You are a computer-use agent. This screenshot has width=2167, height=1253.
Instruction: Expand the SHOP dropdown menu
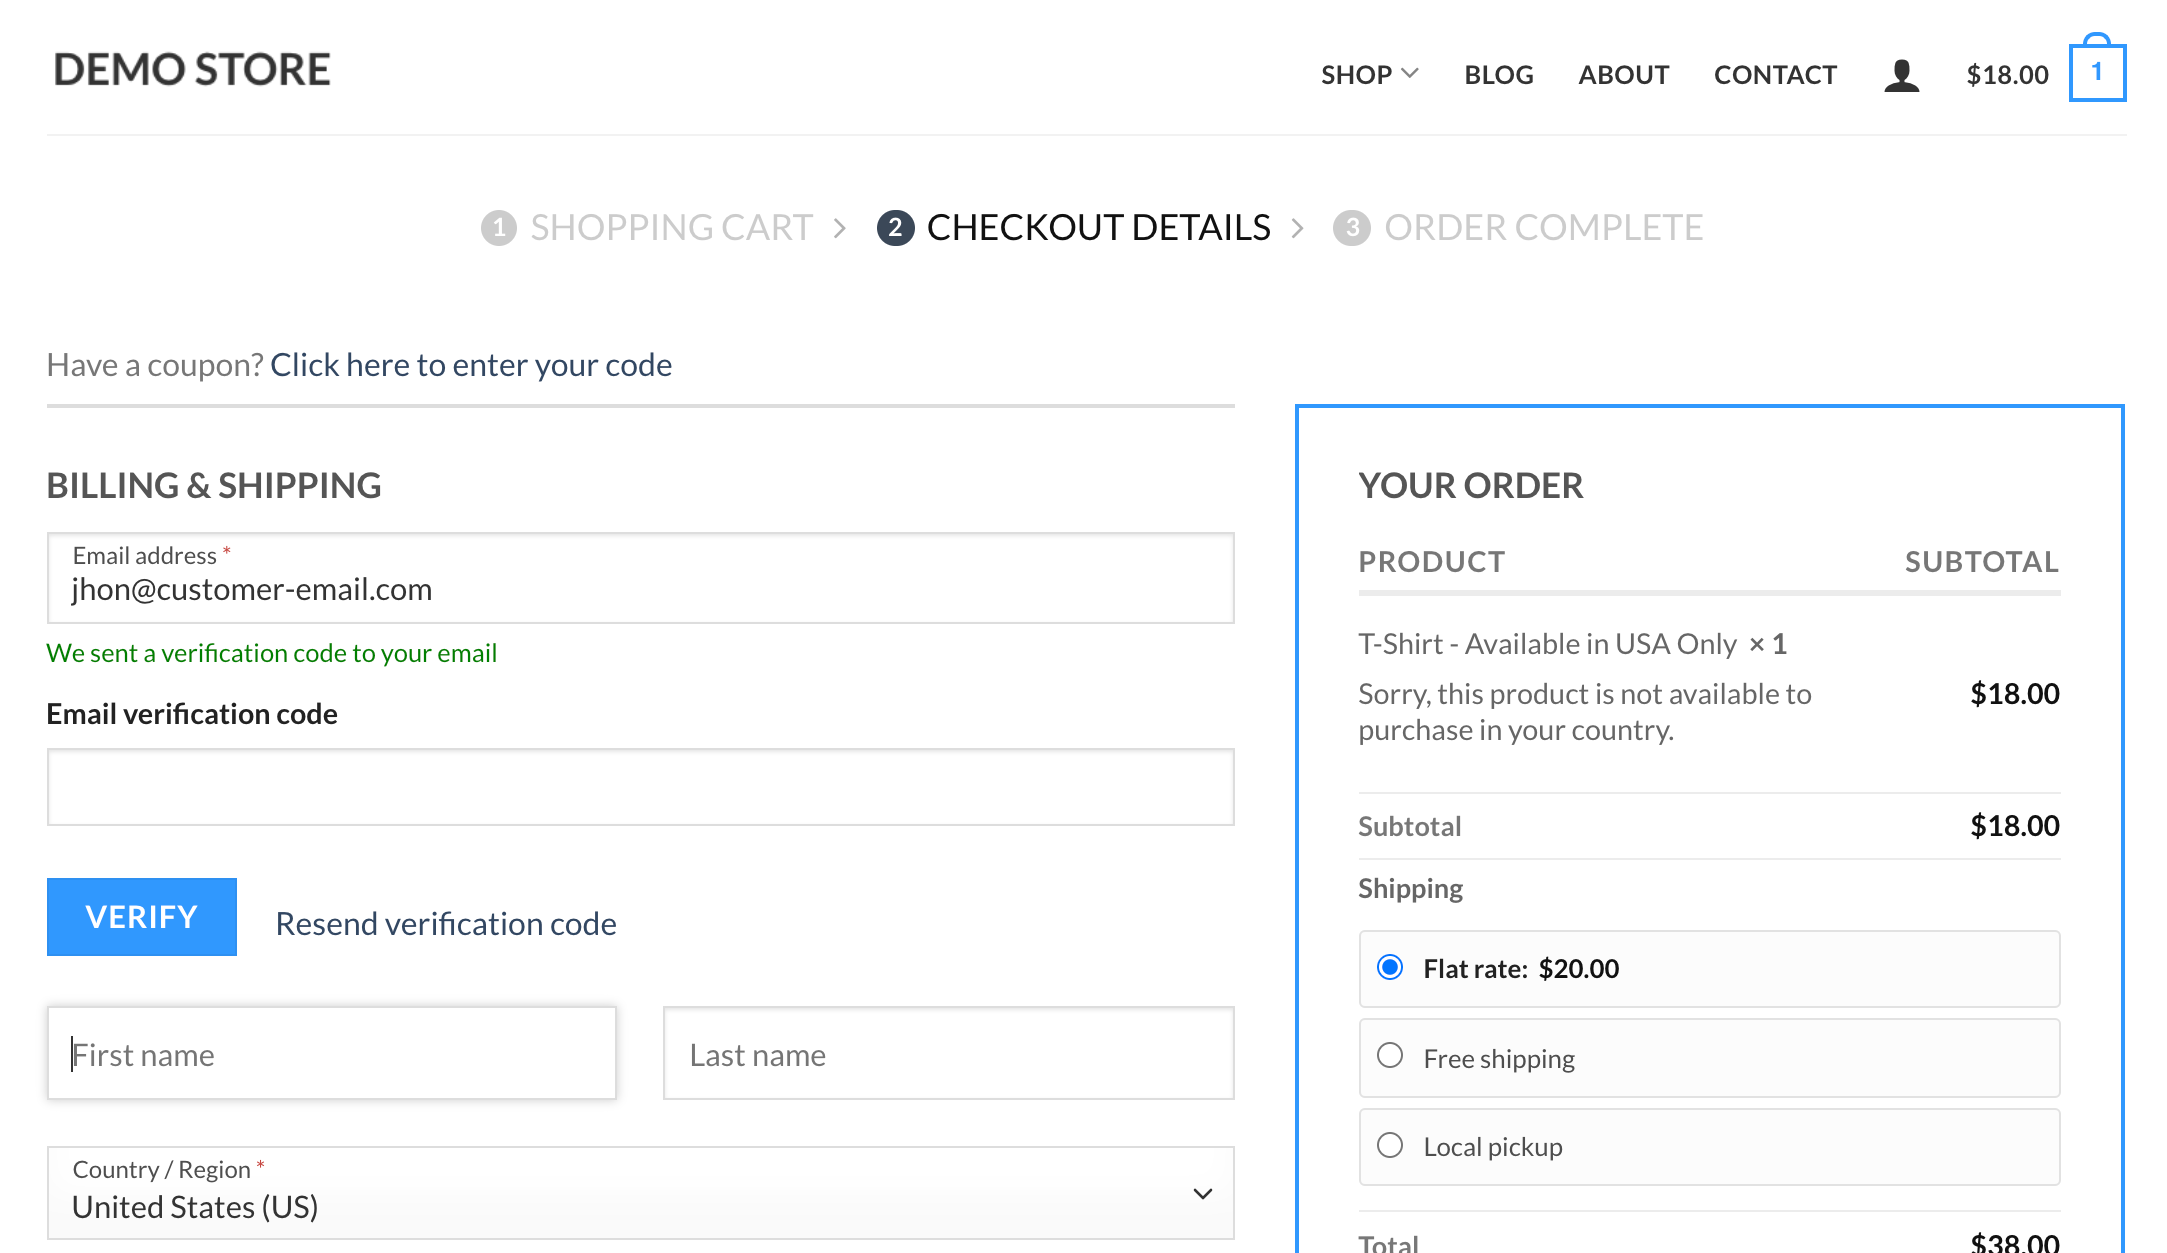[1368, 74]
